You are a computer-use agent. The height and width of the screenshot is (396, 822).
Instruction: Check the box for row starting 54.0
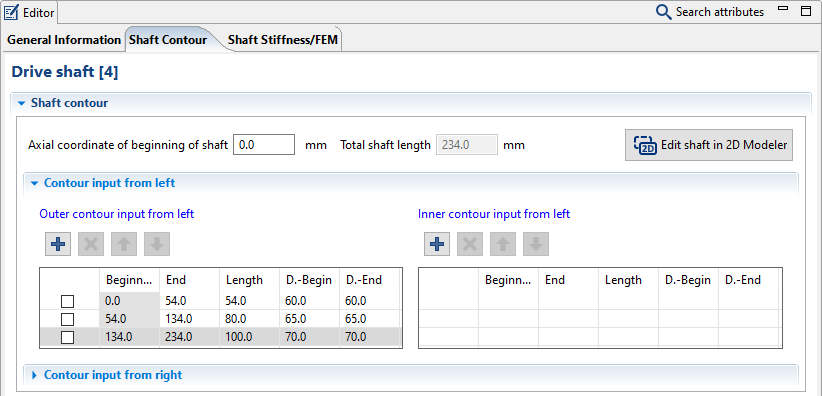[x=68, y=319]
